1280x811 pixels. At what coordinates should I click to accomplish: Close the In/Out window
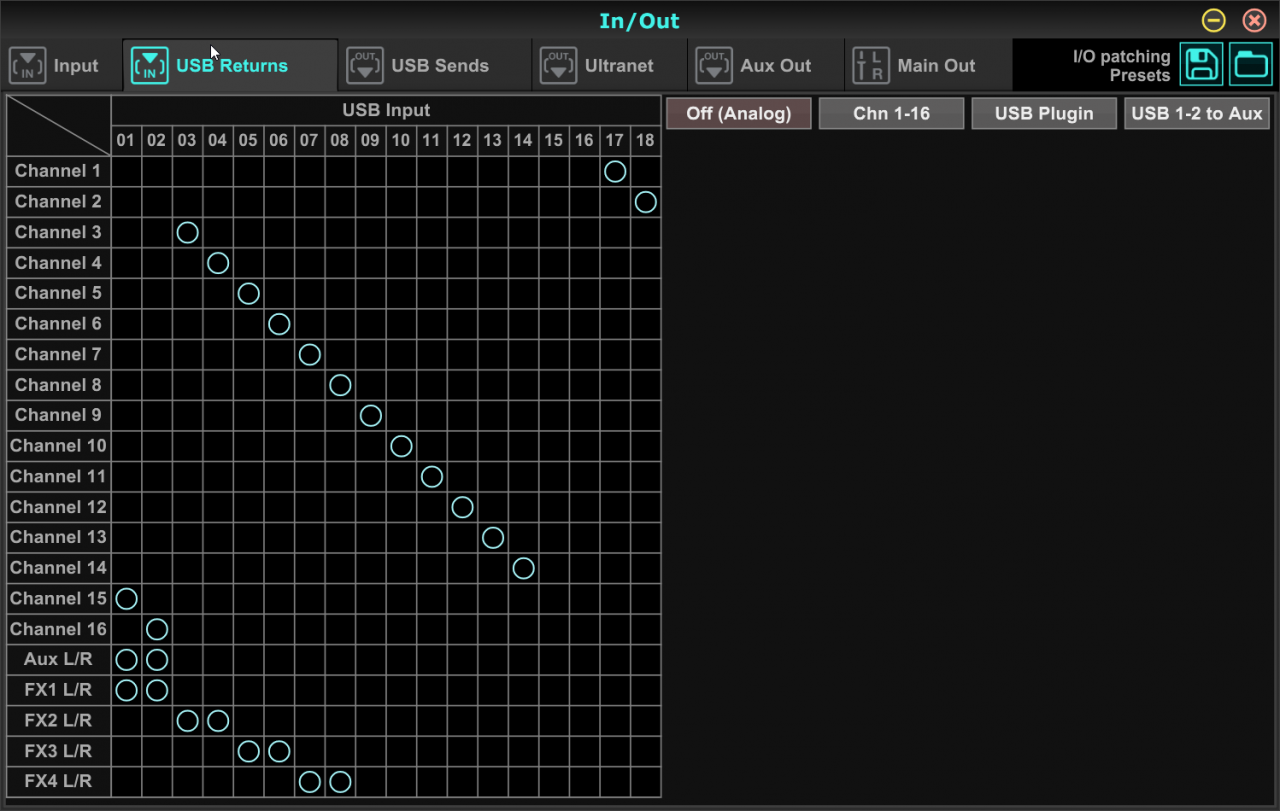tap(1254, 20)
